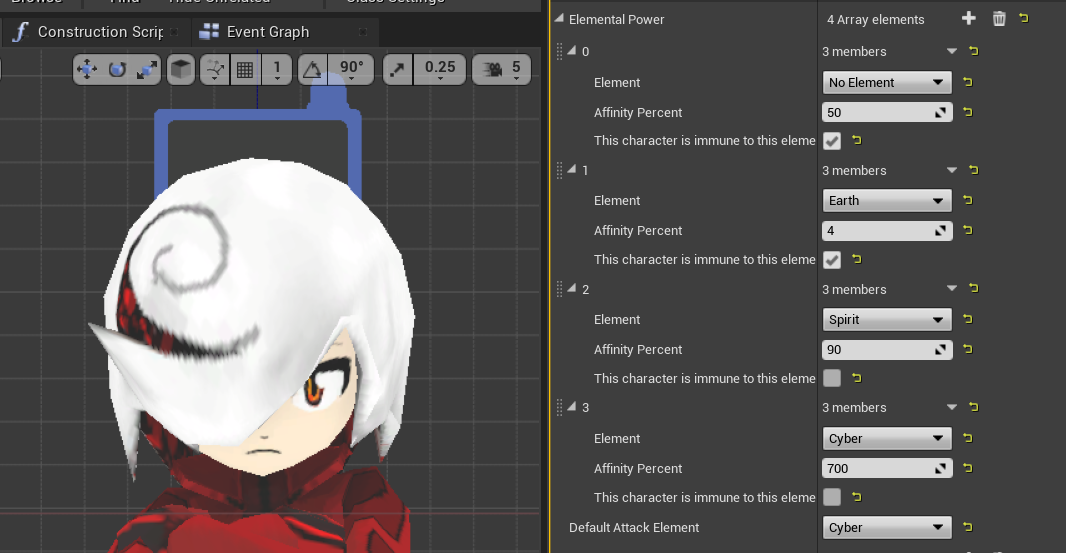
Task: Reset Default Attack Element to default
Action: coord(968,527)
